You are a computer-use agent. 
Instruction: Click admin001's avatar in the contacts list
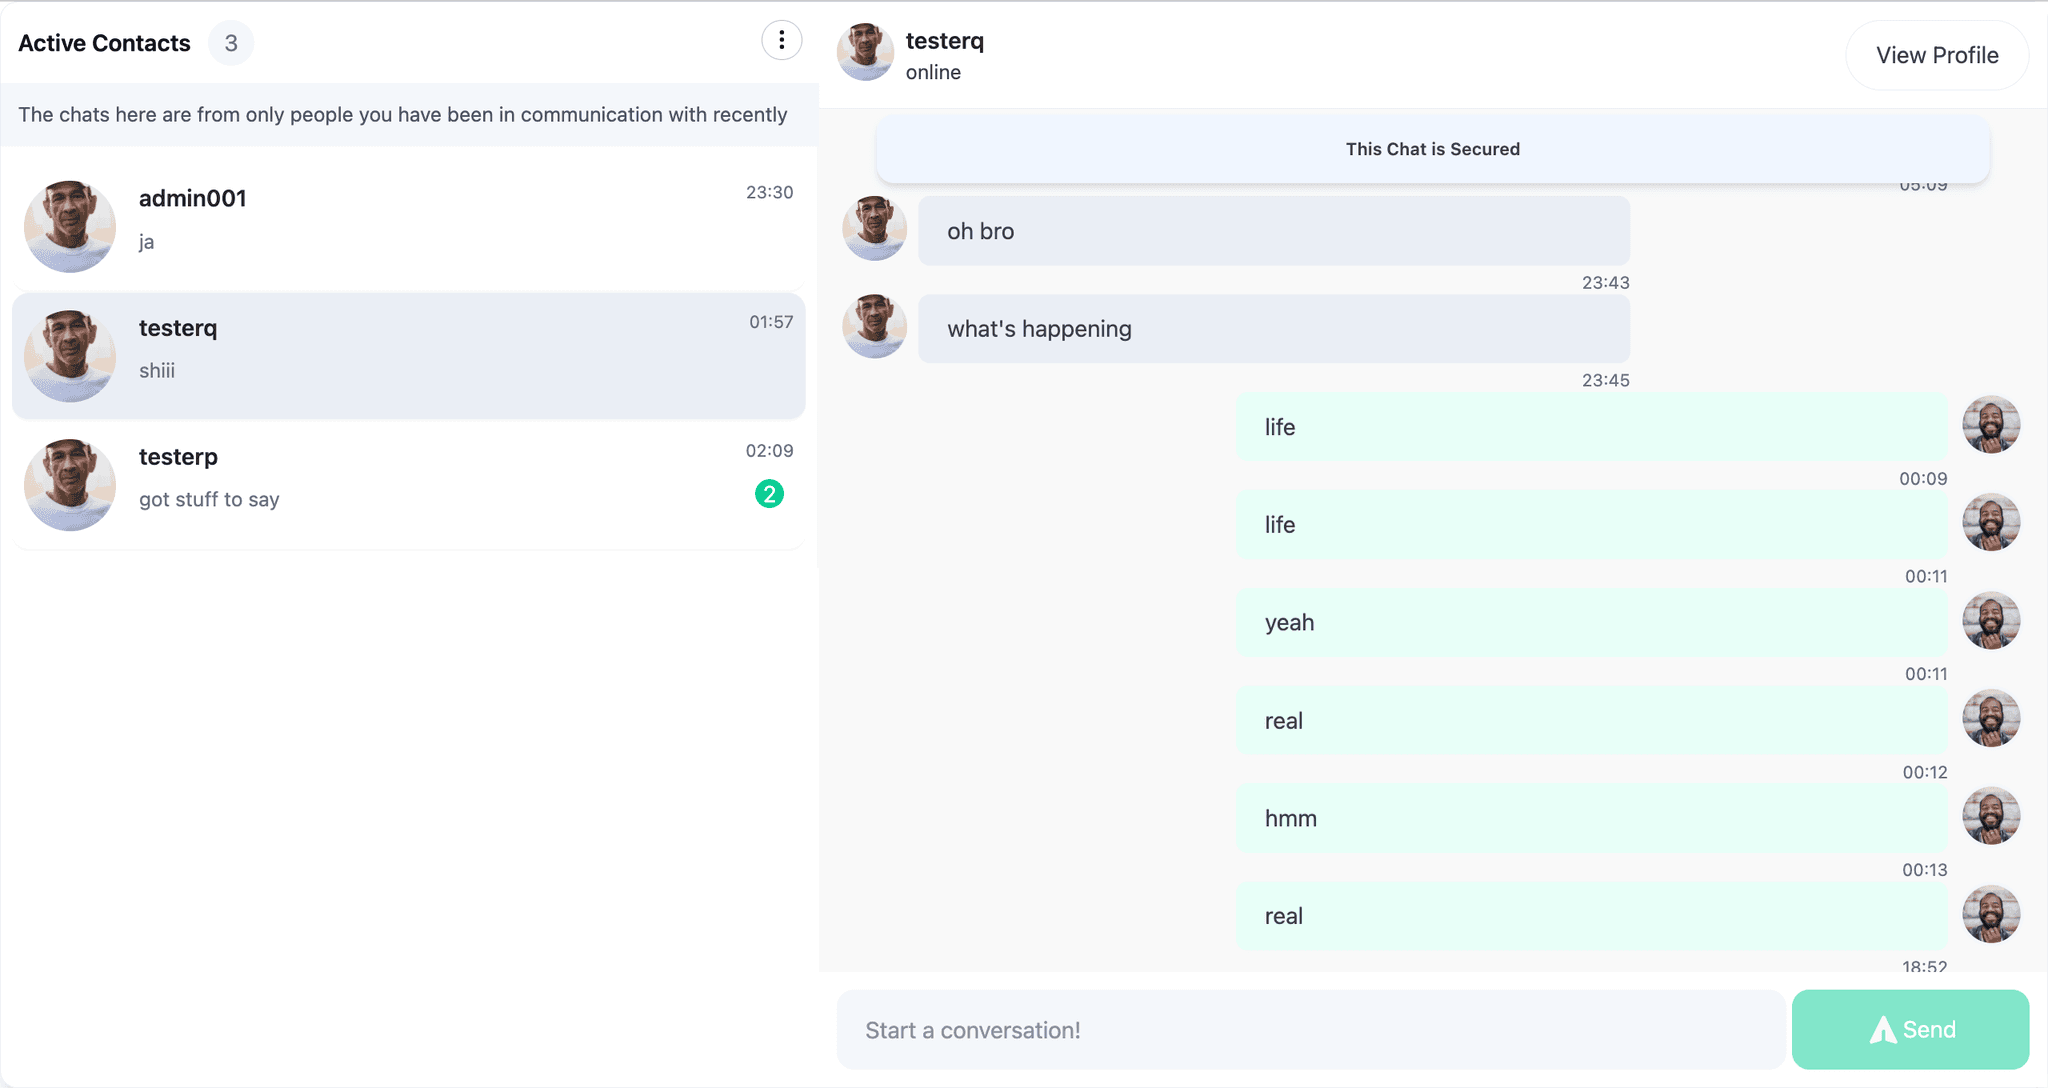pos(70,226)
